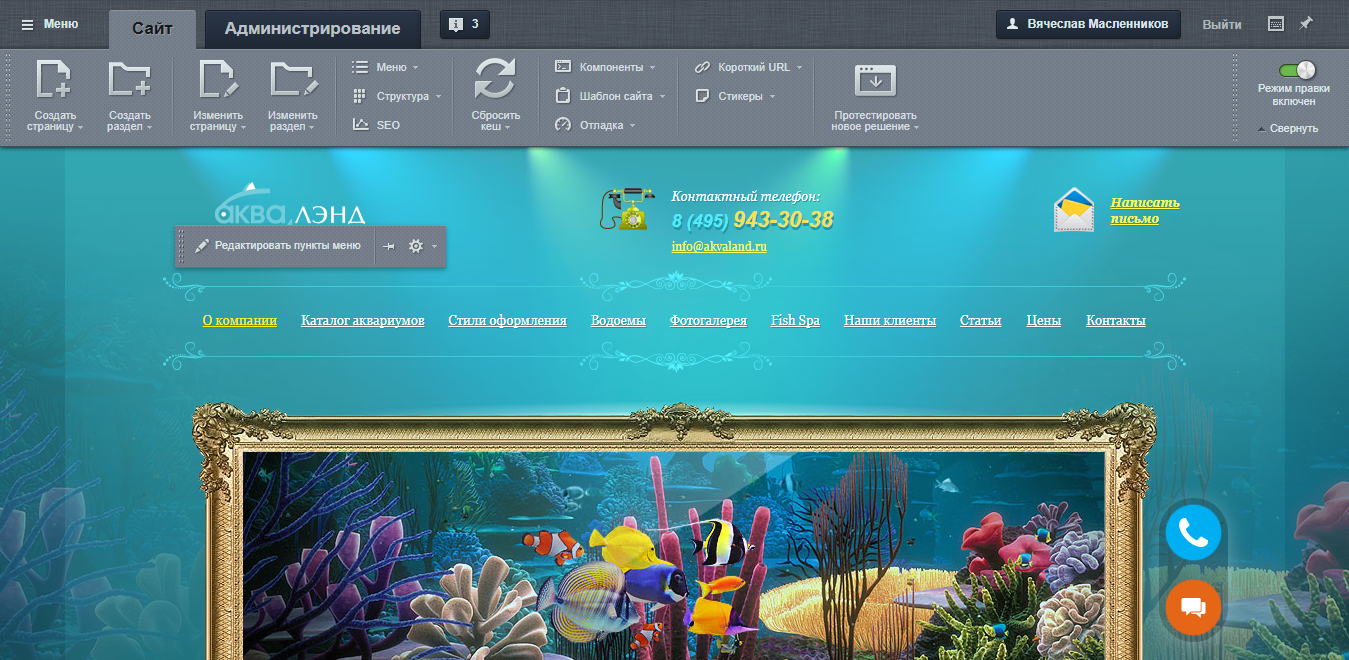Viewport: 1349px width, 660px height.
Task: Open SEO chart icon tool
Action: tap(361, 125)
